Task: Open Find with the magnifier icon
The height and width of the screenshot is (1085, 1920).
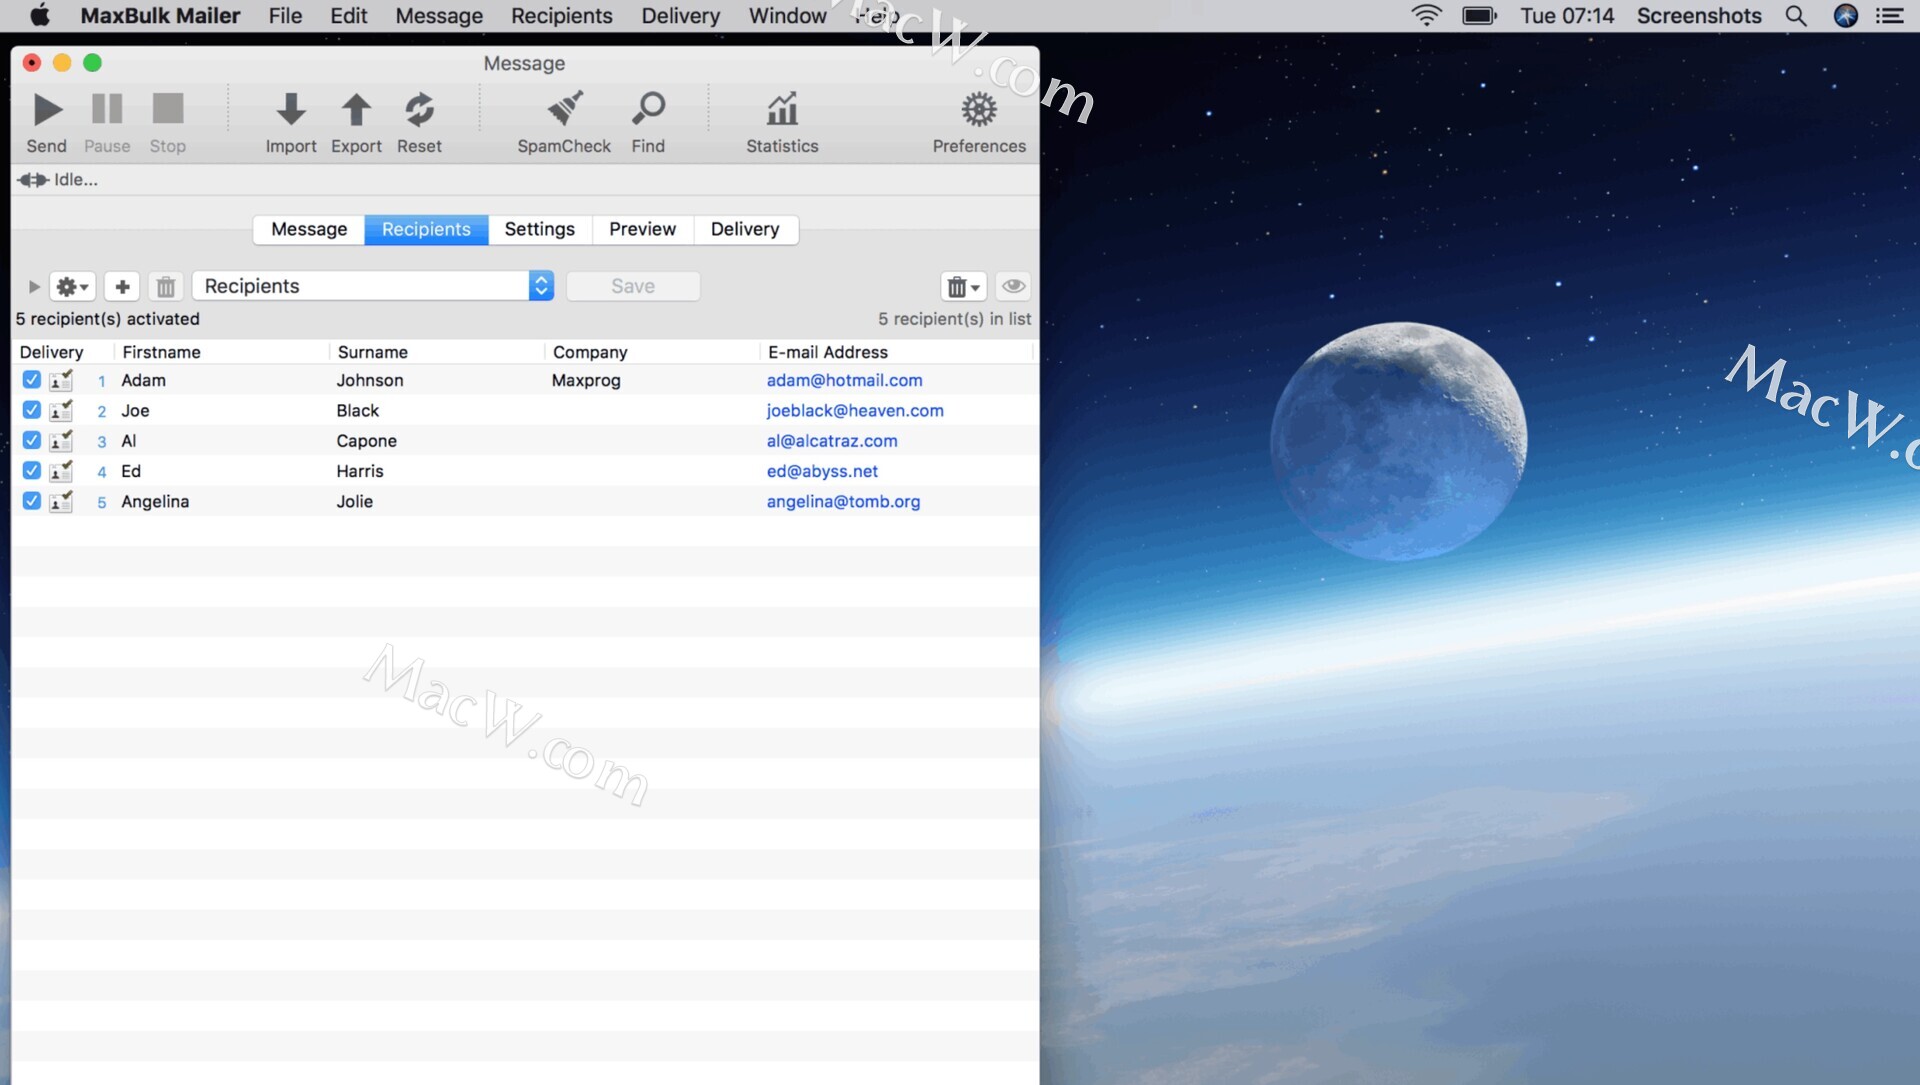Action: tap(648, 109)
